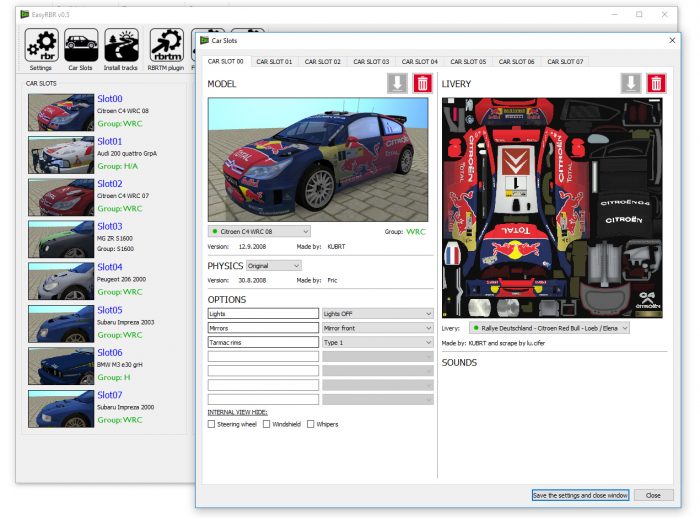Select Slot07 Subaru Impreza 2000 thumbnail
Image resolution: width=700 pixels, height=518 pixels.
61,409
